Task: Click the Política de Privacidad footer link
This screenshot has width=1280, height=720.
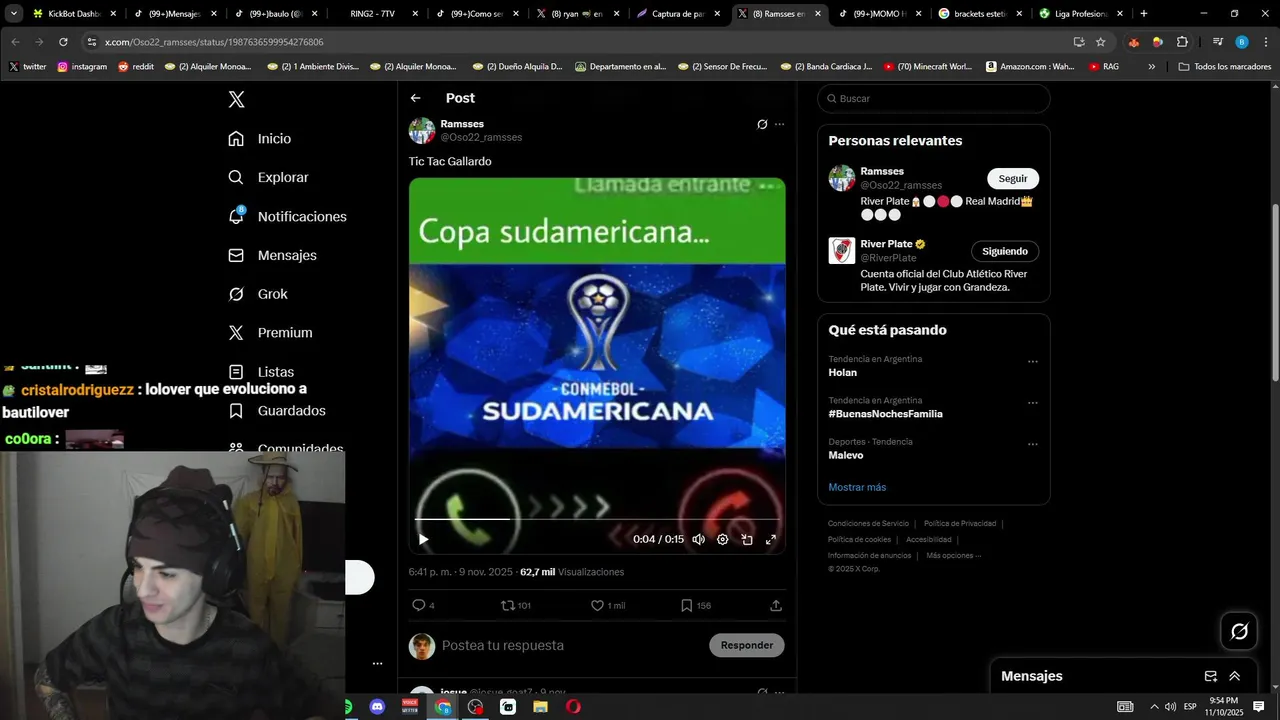Action: [x=960, y=523]
